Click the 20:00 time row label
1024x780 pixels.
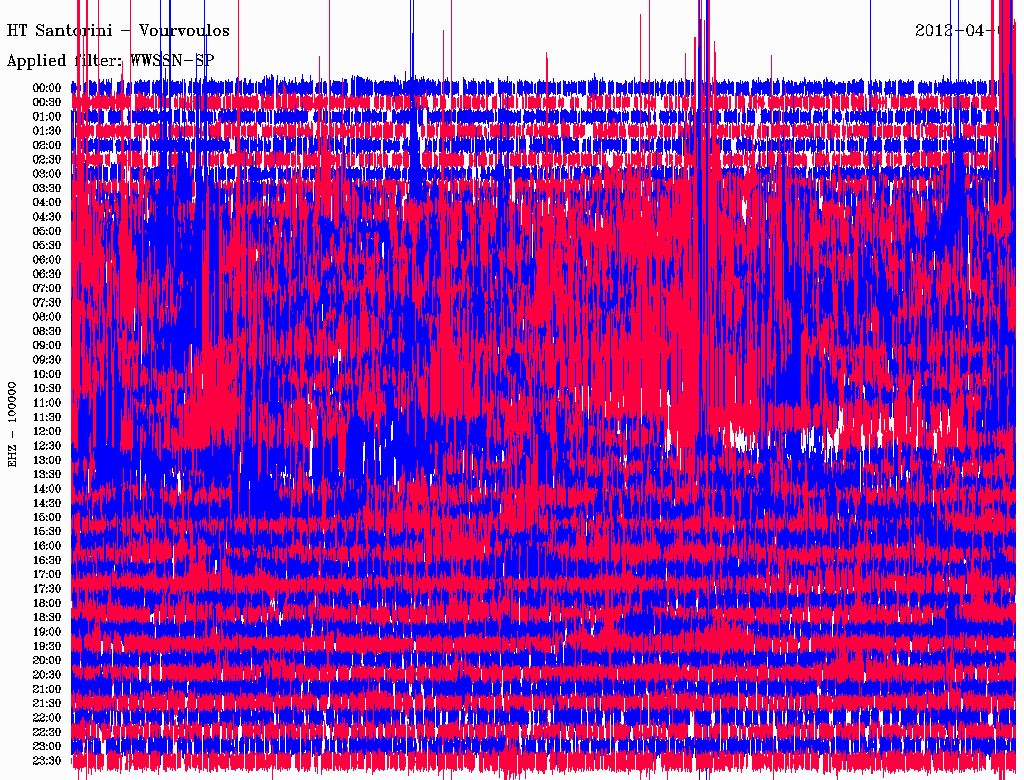click(47, 661)
